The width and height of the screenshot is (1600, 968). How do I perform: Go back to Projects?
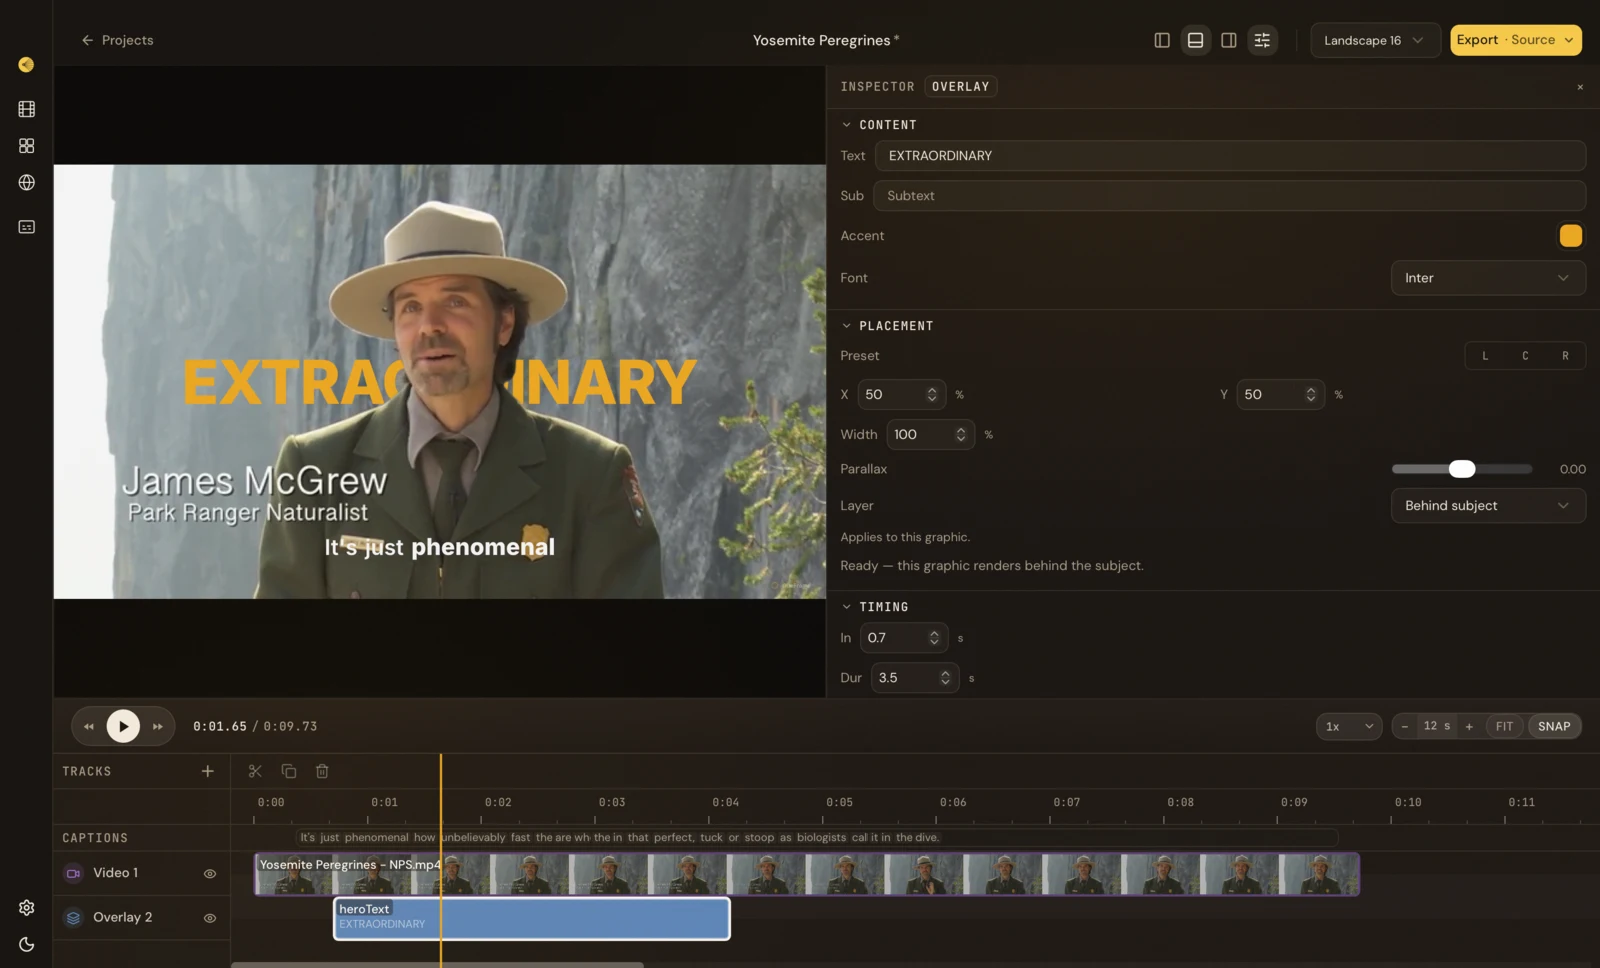[x=117, y=40]
